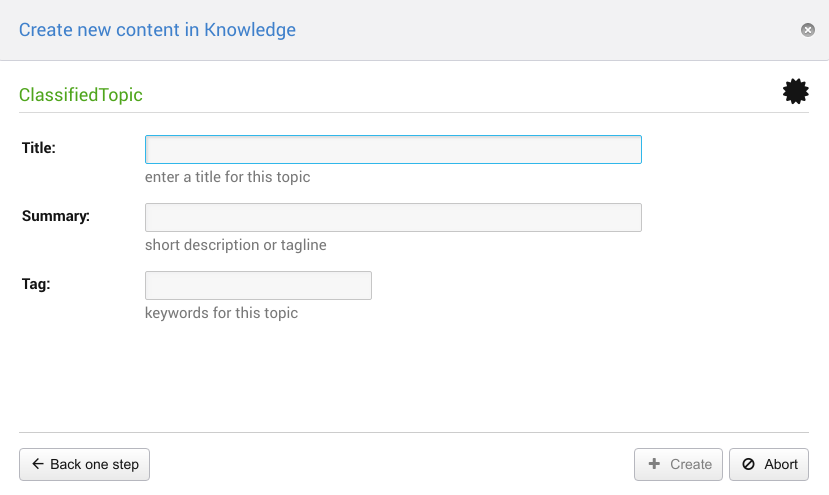Click the bold Title label
829x495 pixels.
coord(39,148)
